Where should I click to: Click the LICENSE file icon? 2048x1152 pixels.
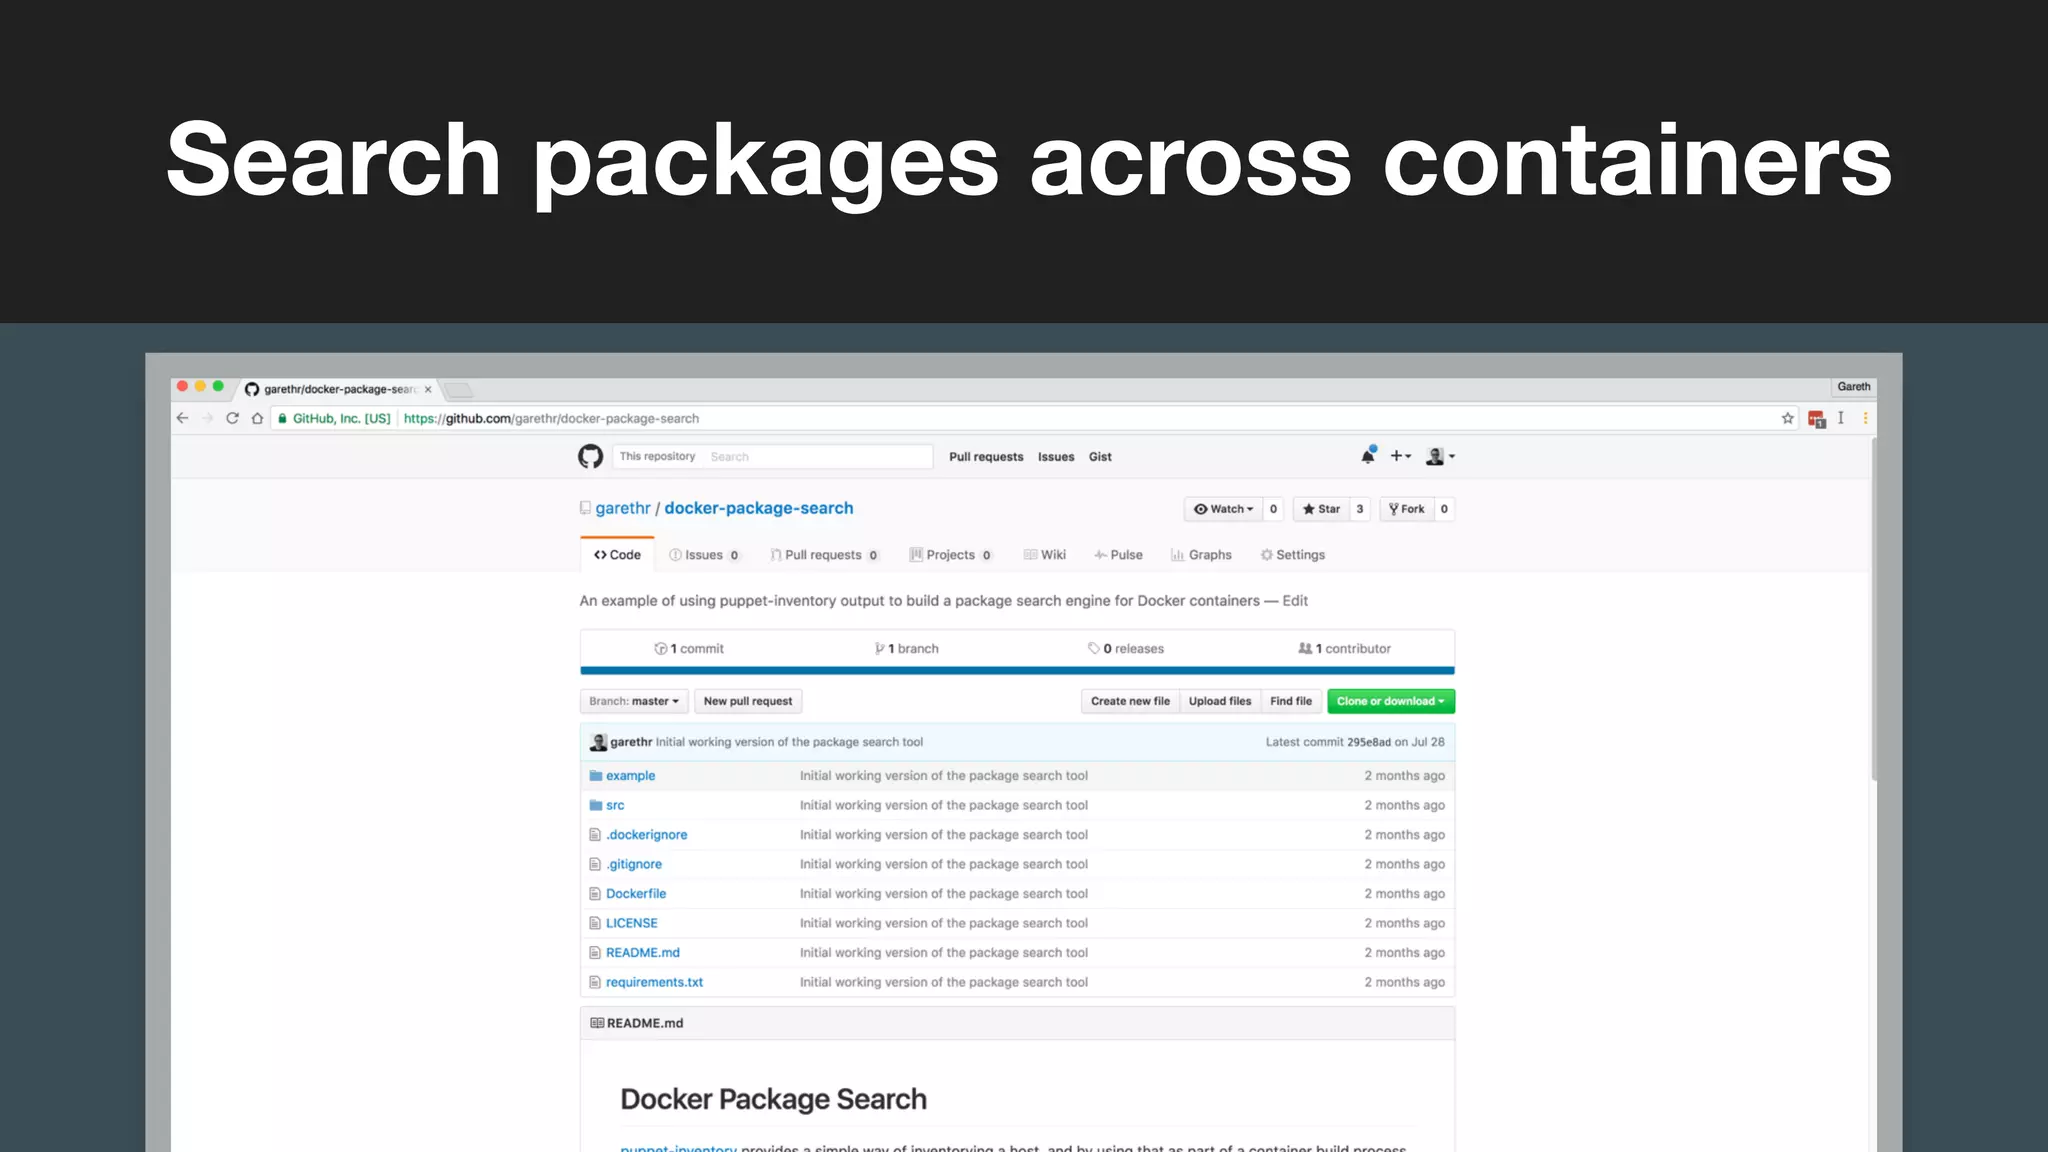click(x=595, y=923)
